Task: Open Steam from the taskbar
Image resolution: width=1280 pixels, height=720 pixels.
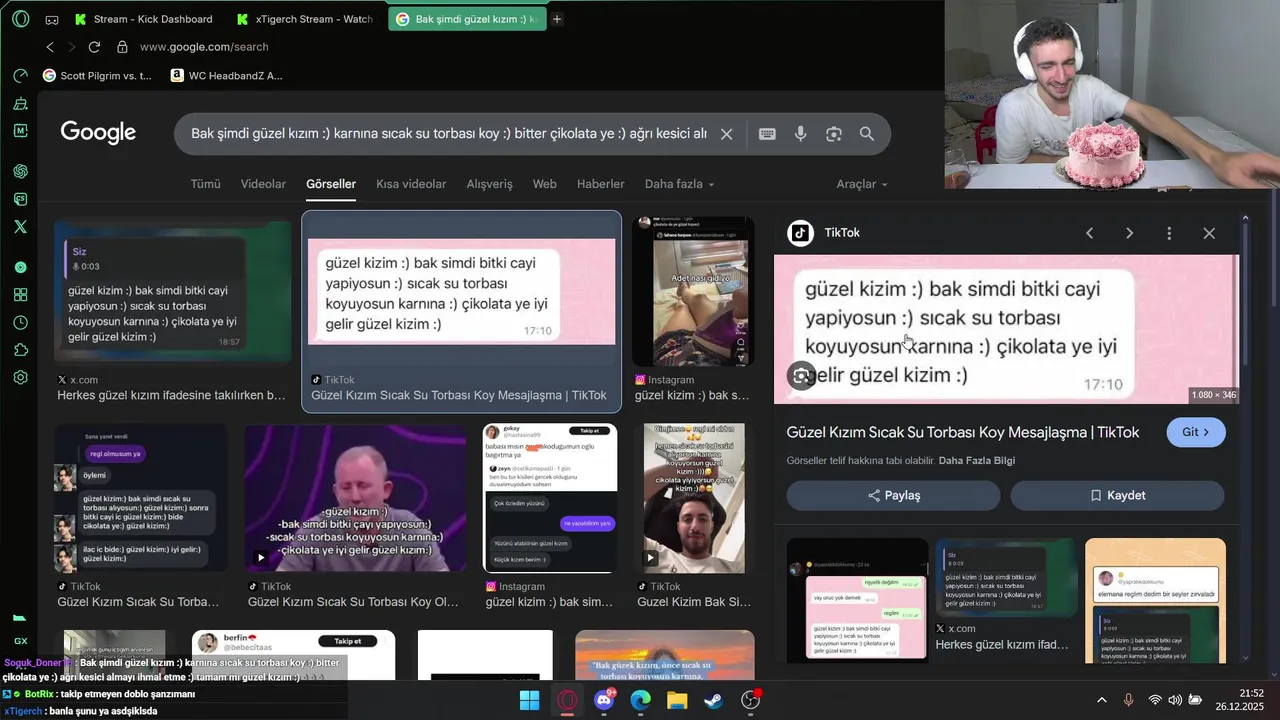Action: (x=713, y=700)
